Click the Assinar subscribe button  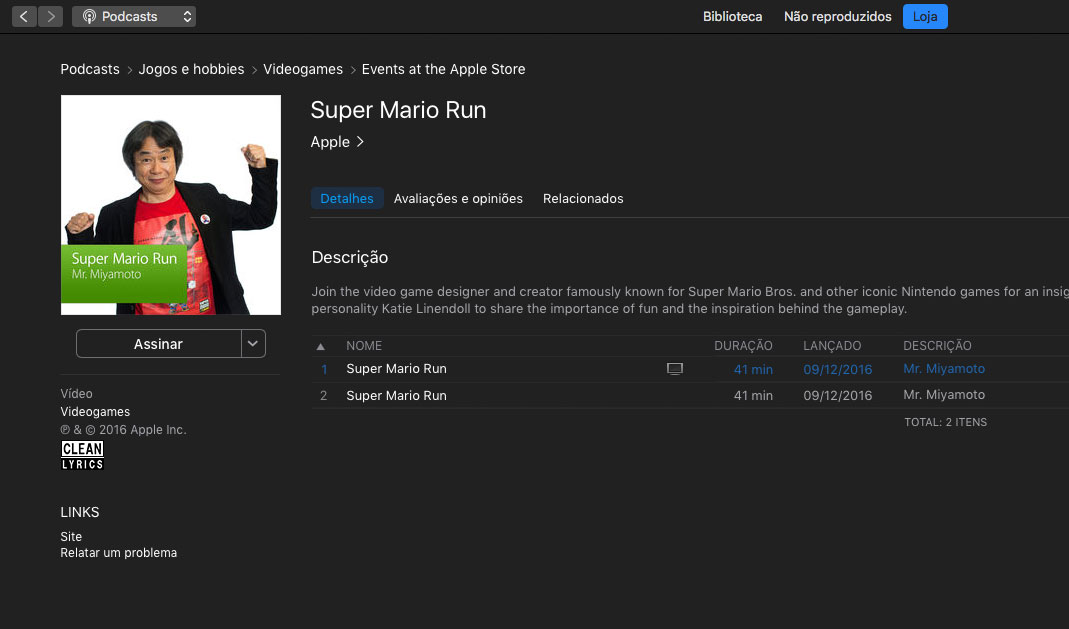coord(158,344)
